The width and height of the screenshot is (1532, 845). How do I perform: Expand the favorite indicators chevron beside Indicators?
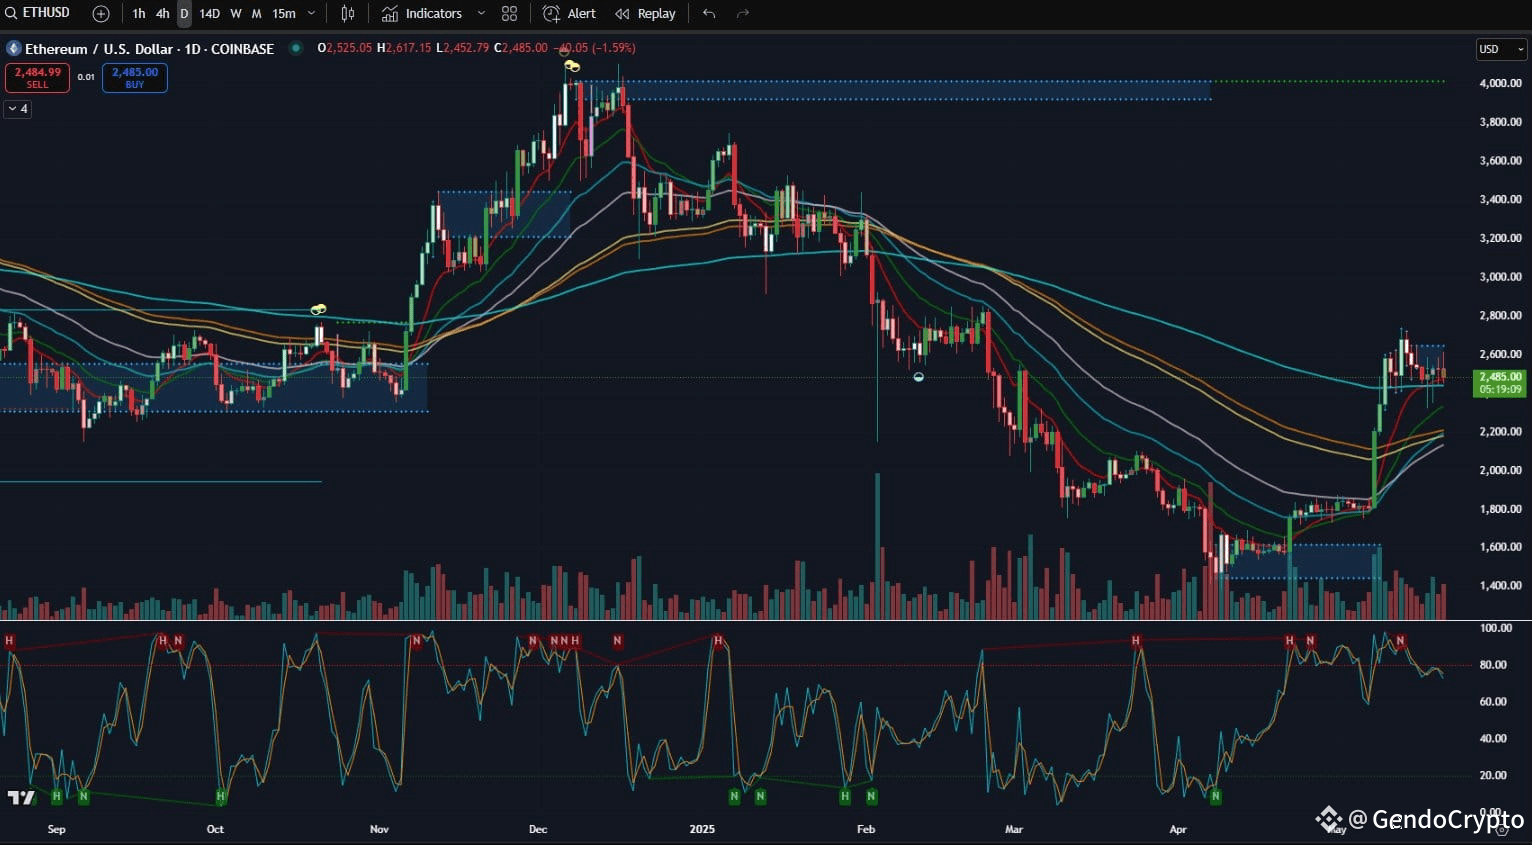tap(481, 14)
